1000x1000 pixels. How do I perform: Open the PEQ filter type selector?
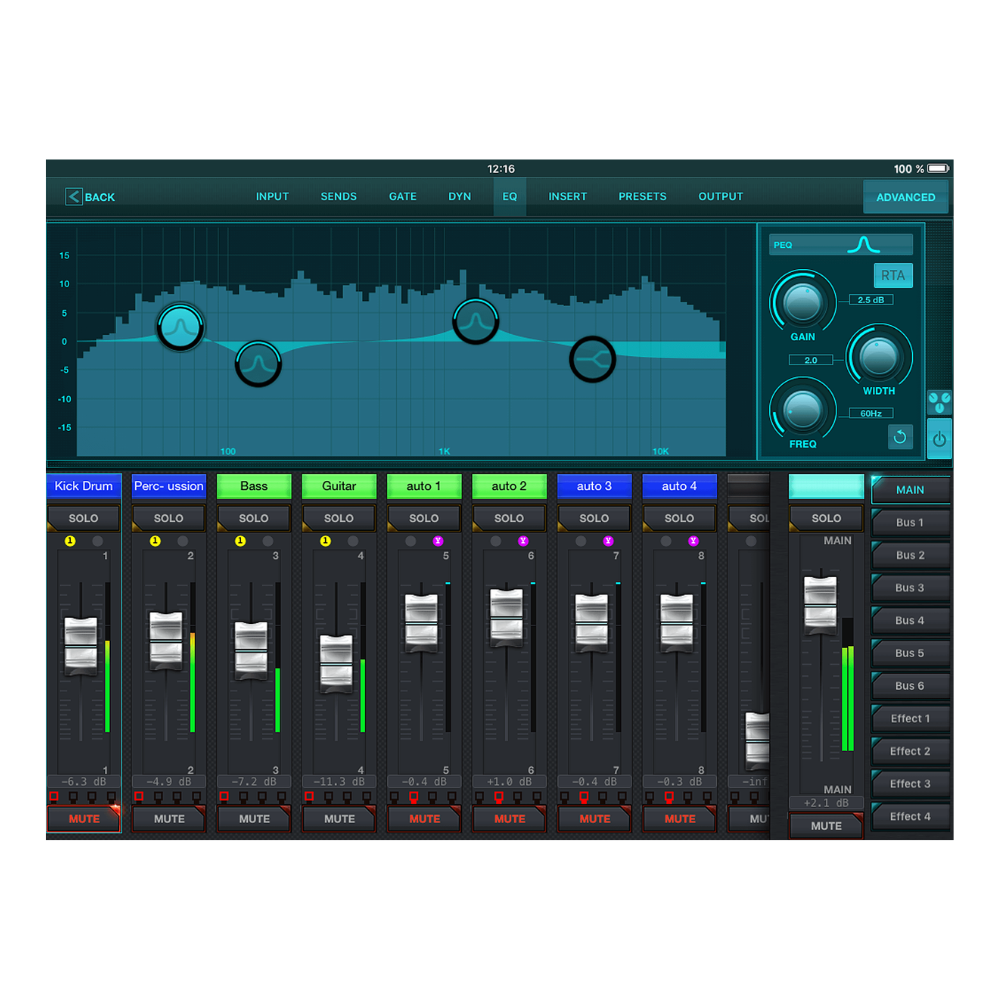840,243
